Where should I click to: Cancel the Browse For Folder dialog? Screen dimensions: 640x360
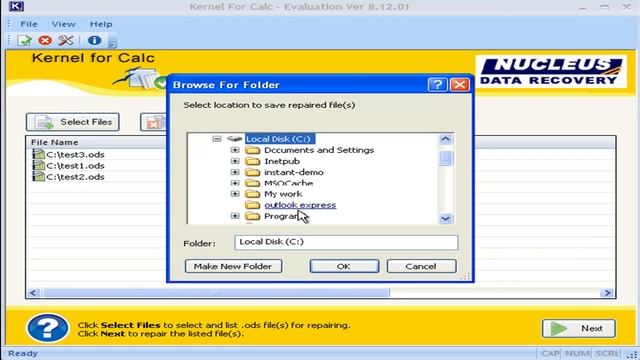coord(421,266)
